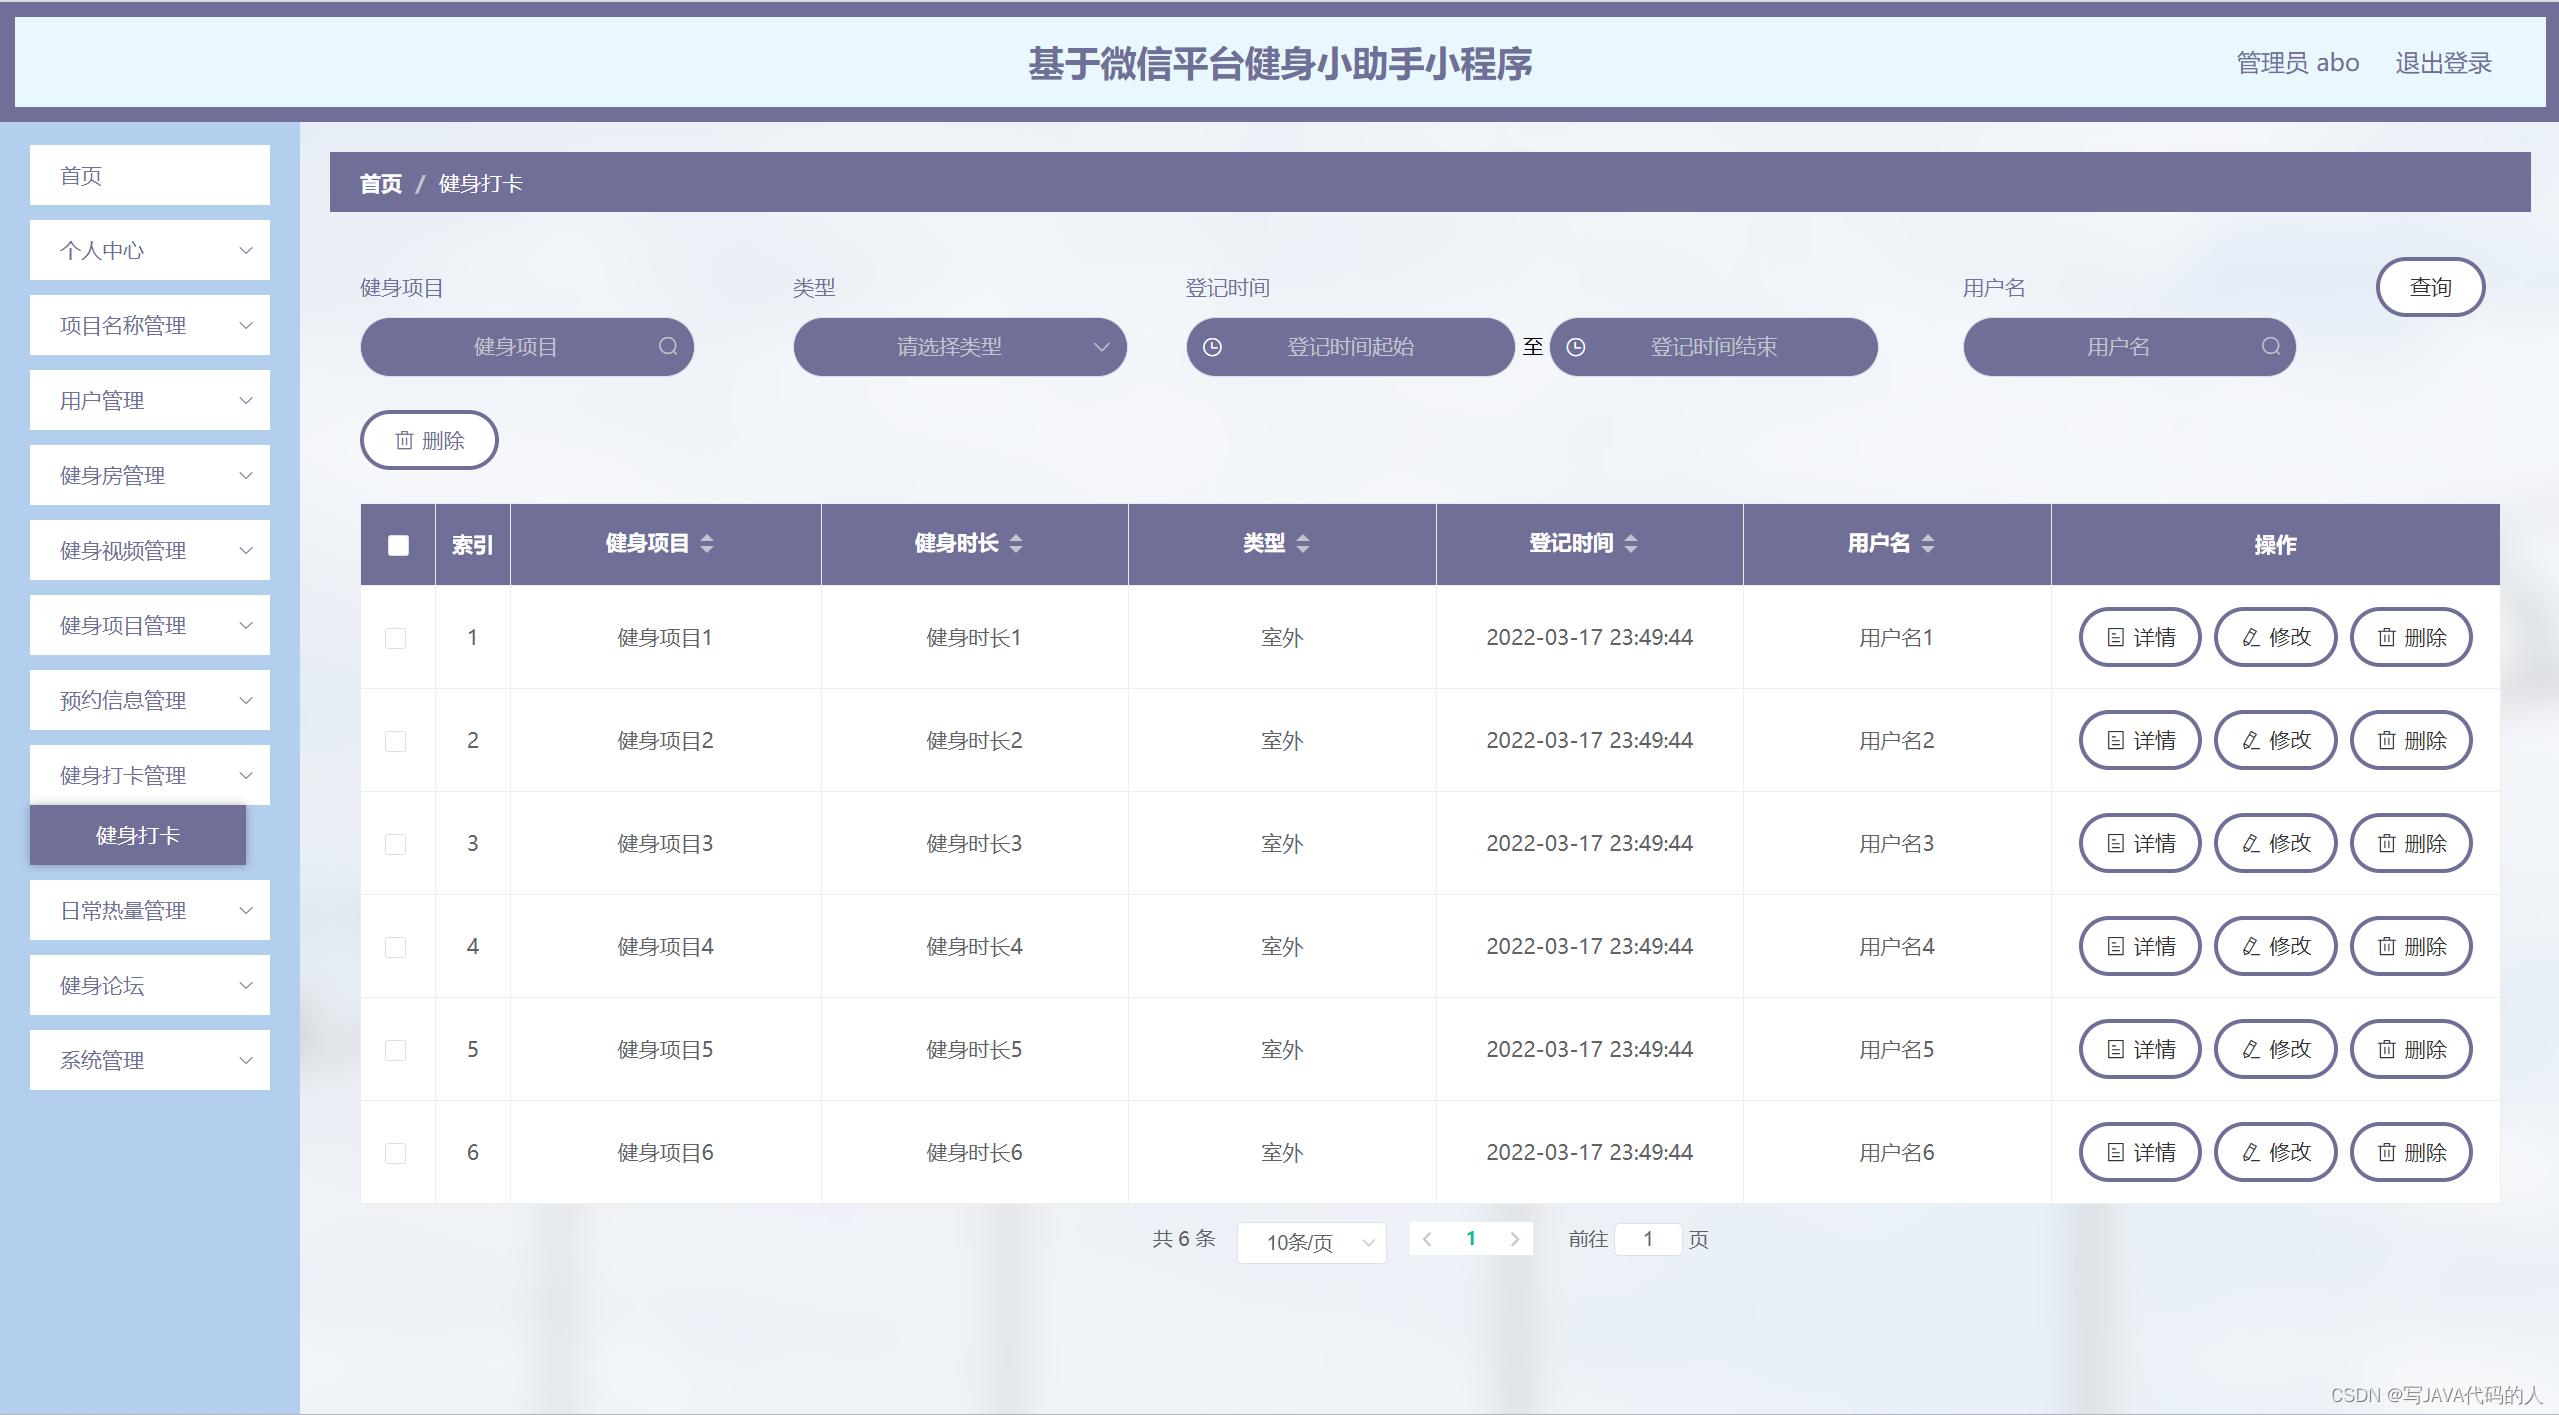
Task: Click 退出登录 link in header
Action: pyautogui.click(x=2442, y=63)
